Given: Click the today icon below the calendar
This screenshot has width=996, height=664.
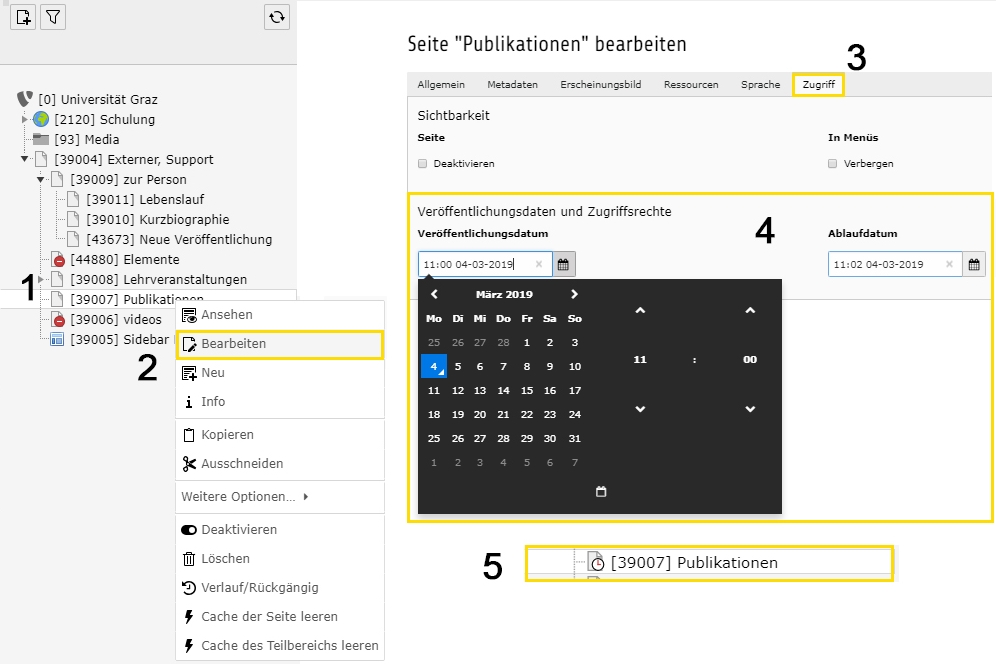Looking at the screenshot, I should click(x=601, y=491).
